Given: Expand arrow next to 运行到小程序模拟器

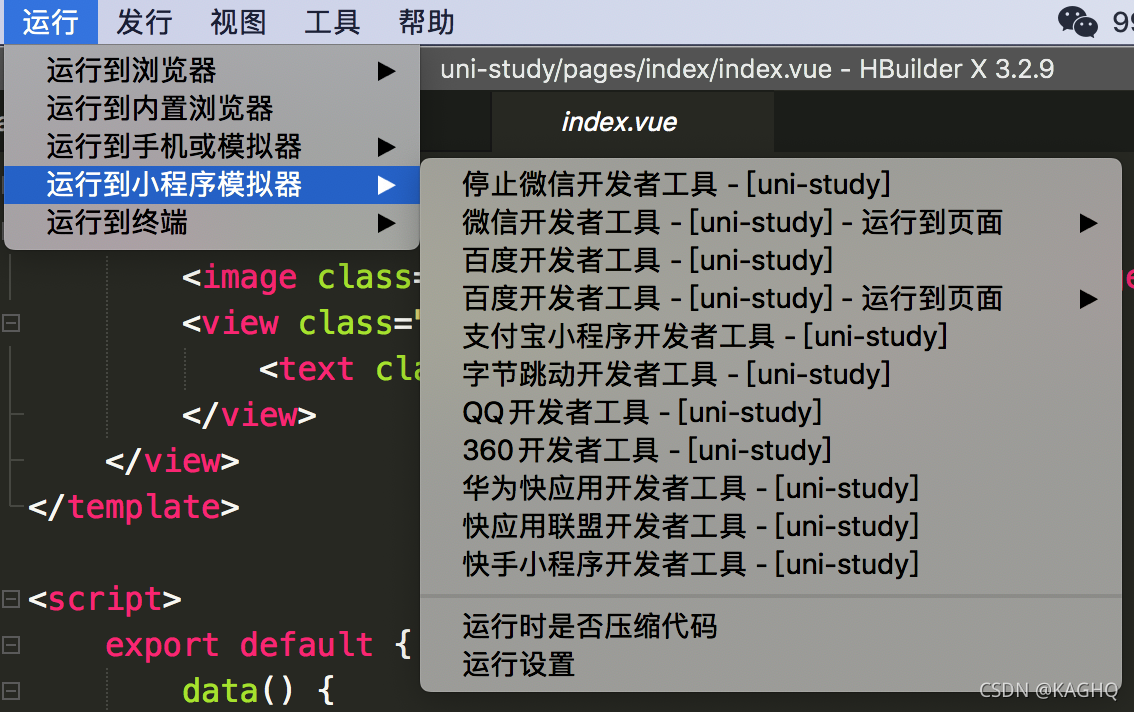Looking at the screenshot, I should 386,185.
